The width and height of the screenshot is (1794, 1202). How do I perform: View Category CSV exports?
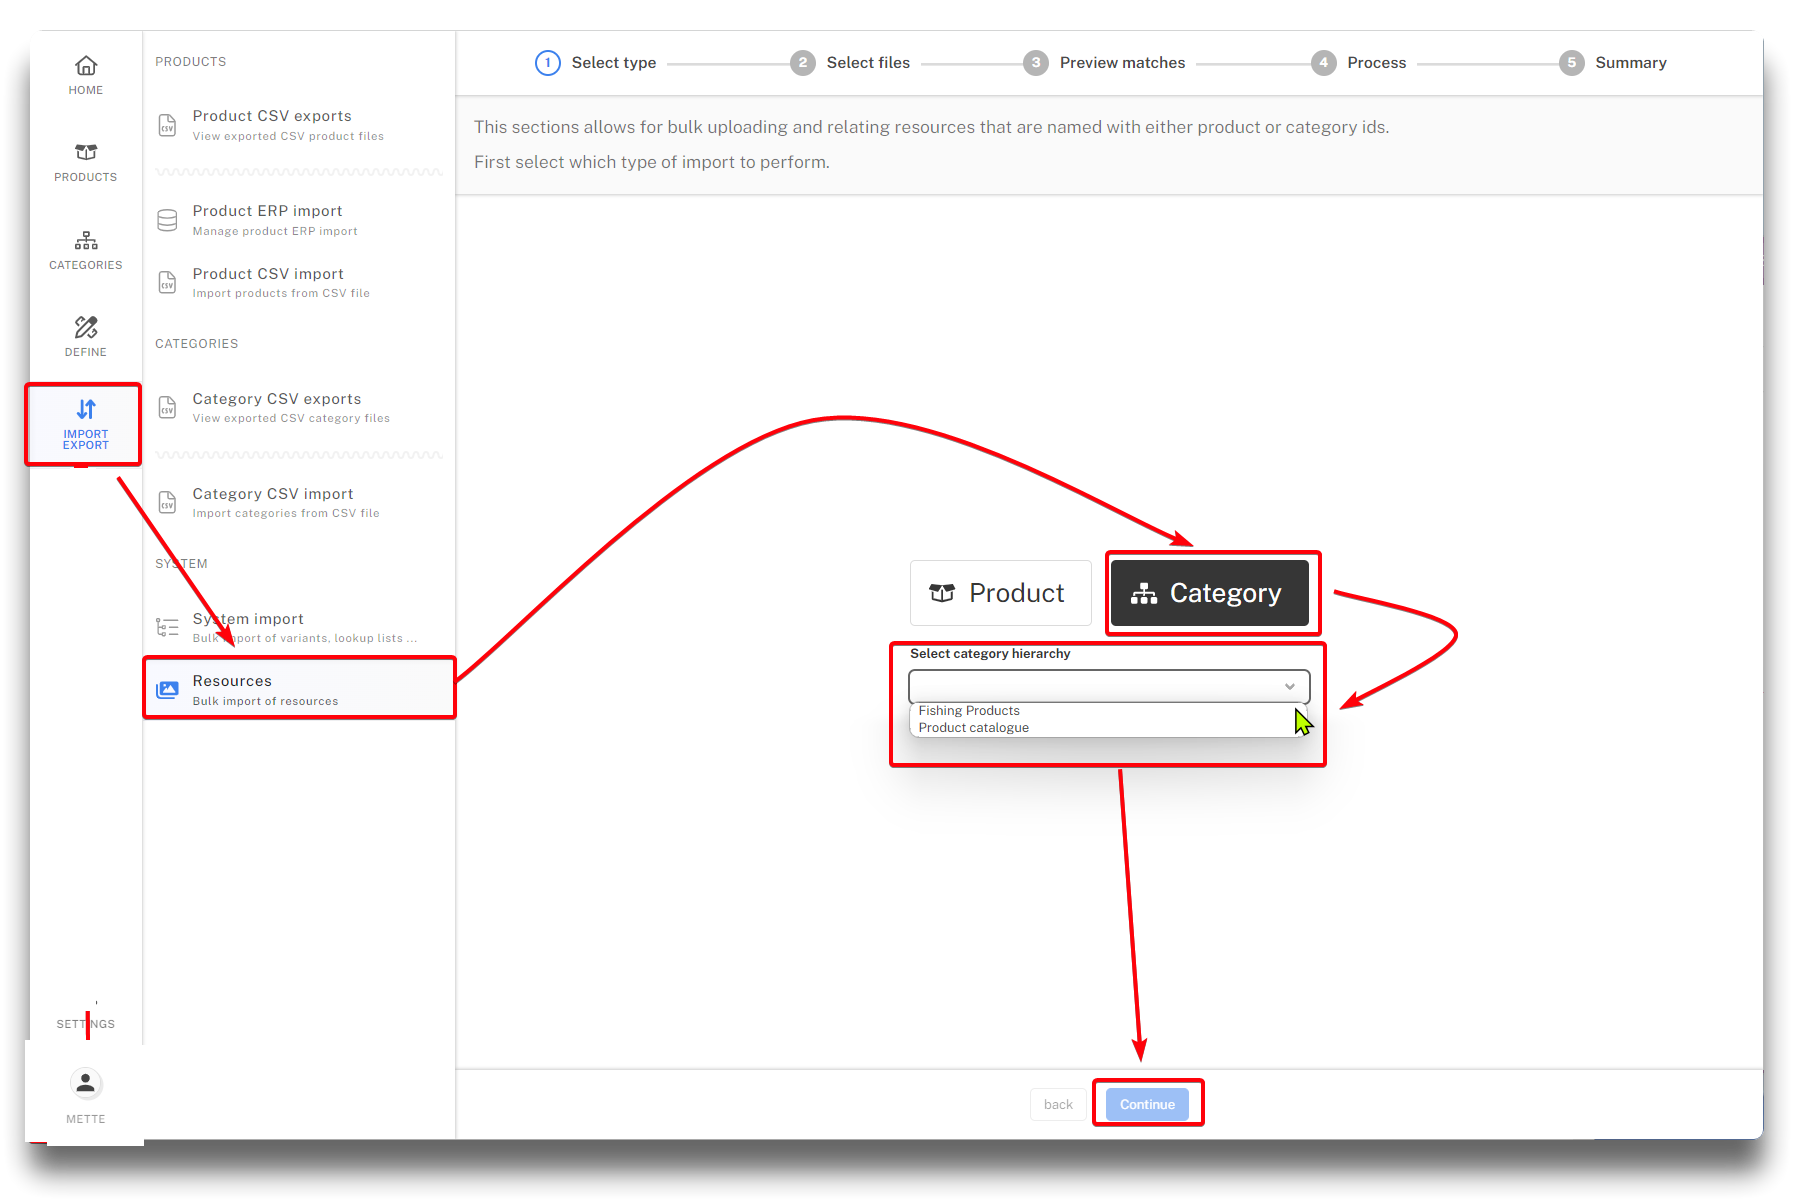pos(277,408)
